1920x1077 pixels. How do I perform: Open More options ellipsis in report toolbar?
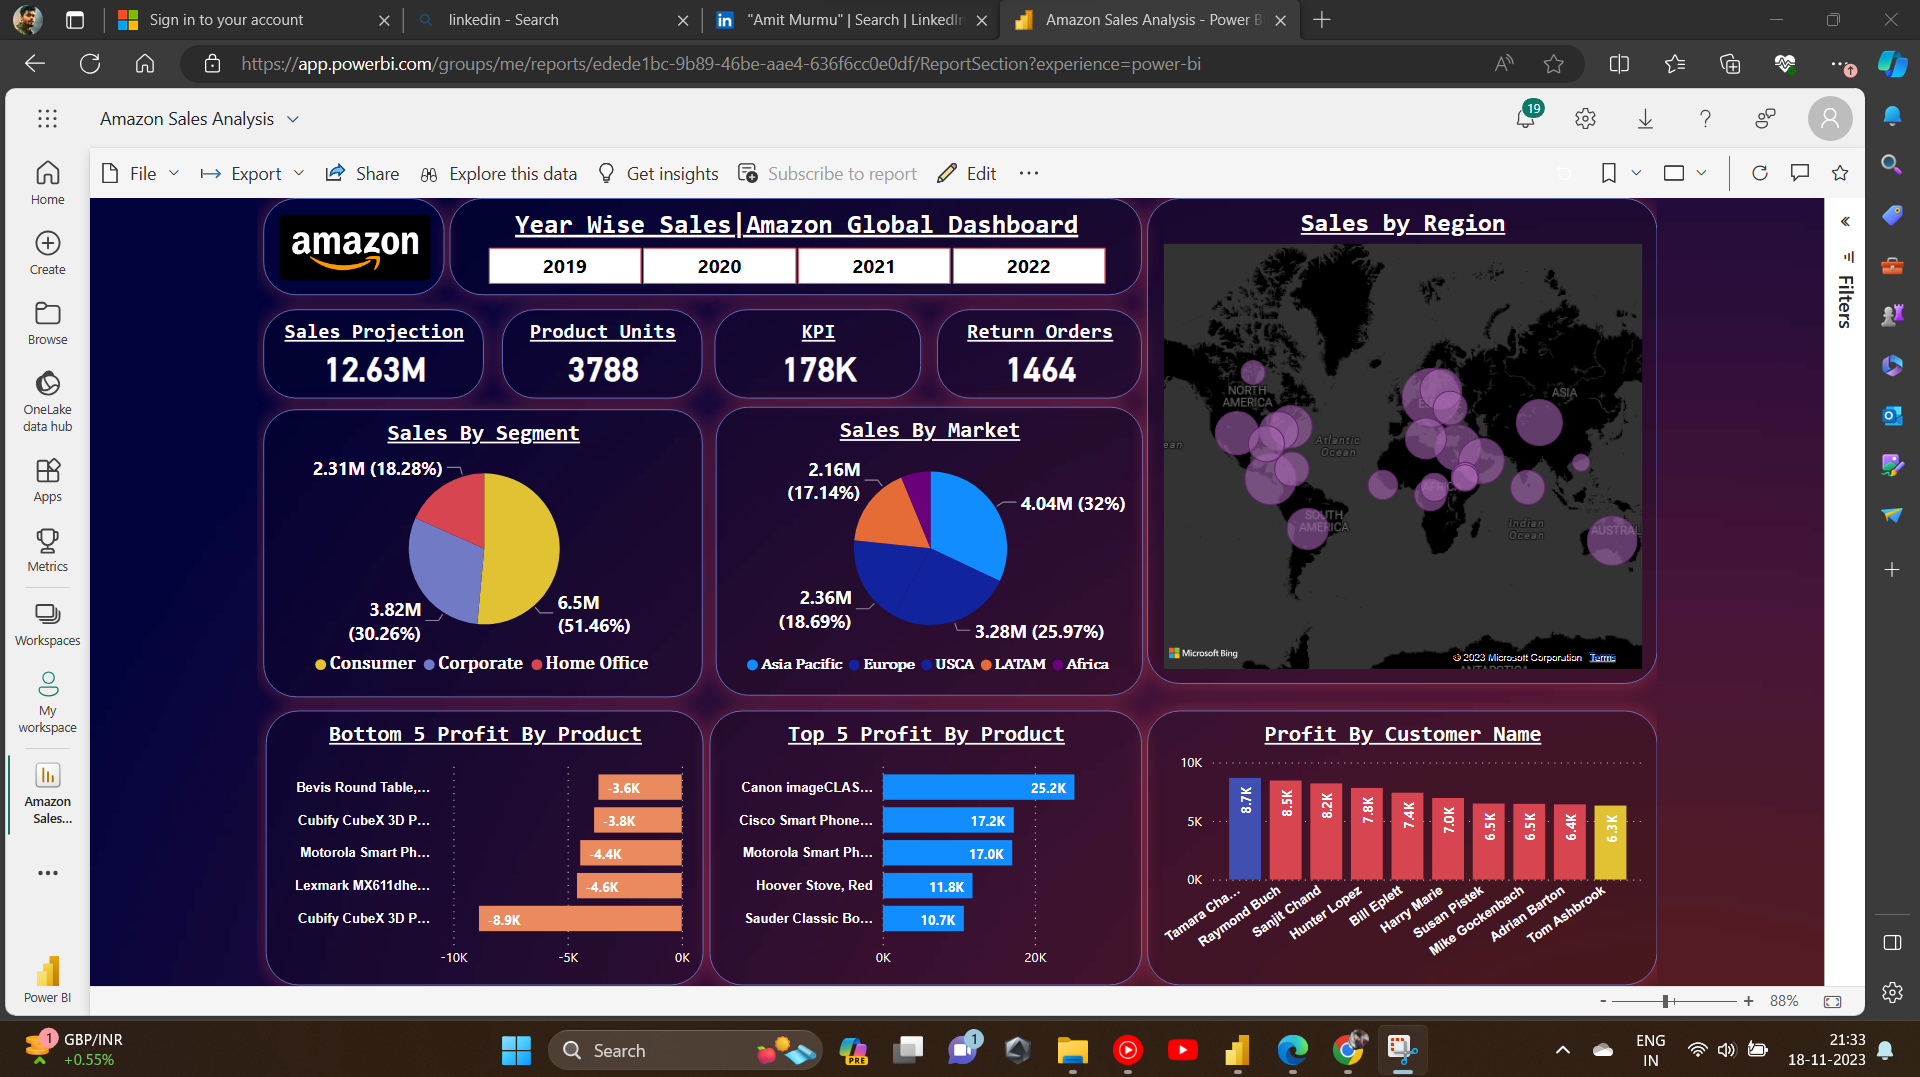tap(1029, 173)
